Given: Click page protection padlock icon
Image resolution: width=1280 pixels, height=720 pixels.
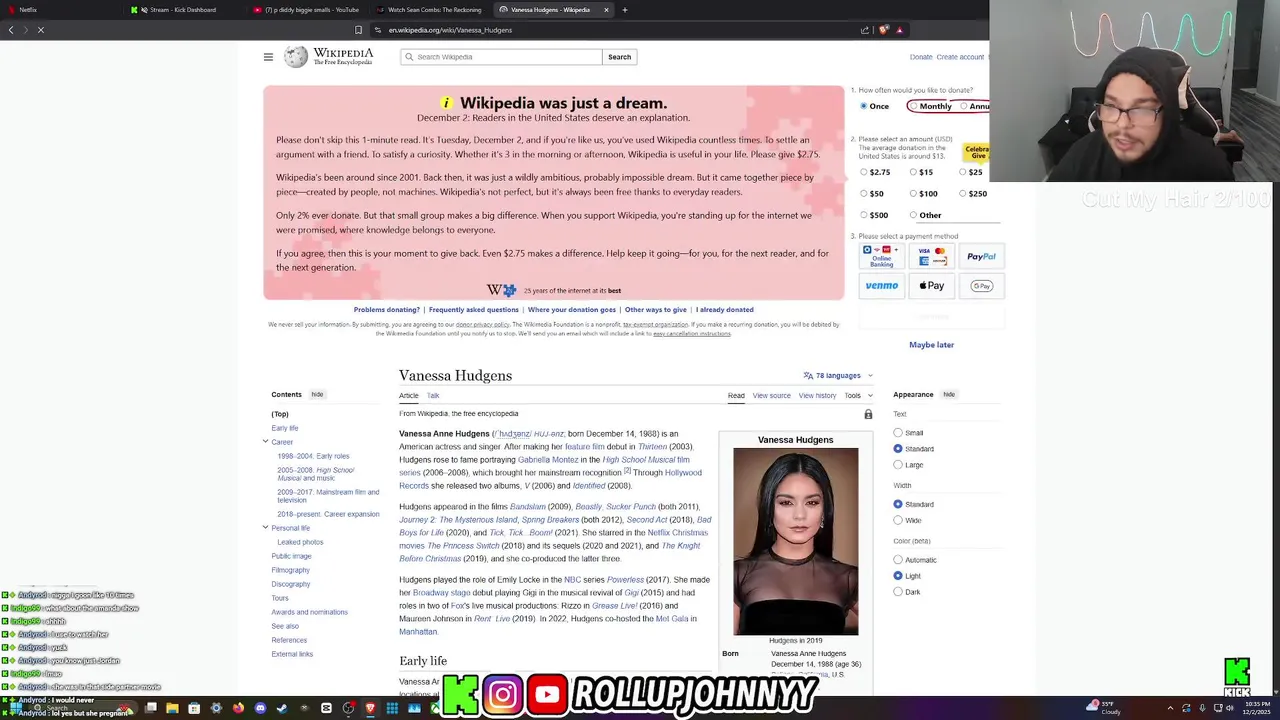Looking at the screenshot, I should click(868, 414).
